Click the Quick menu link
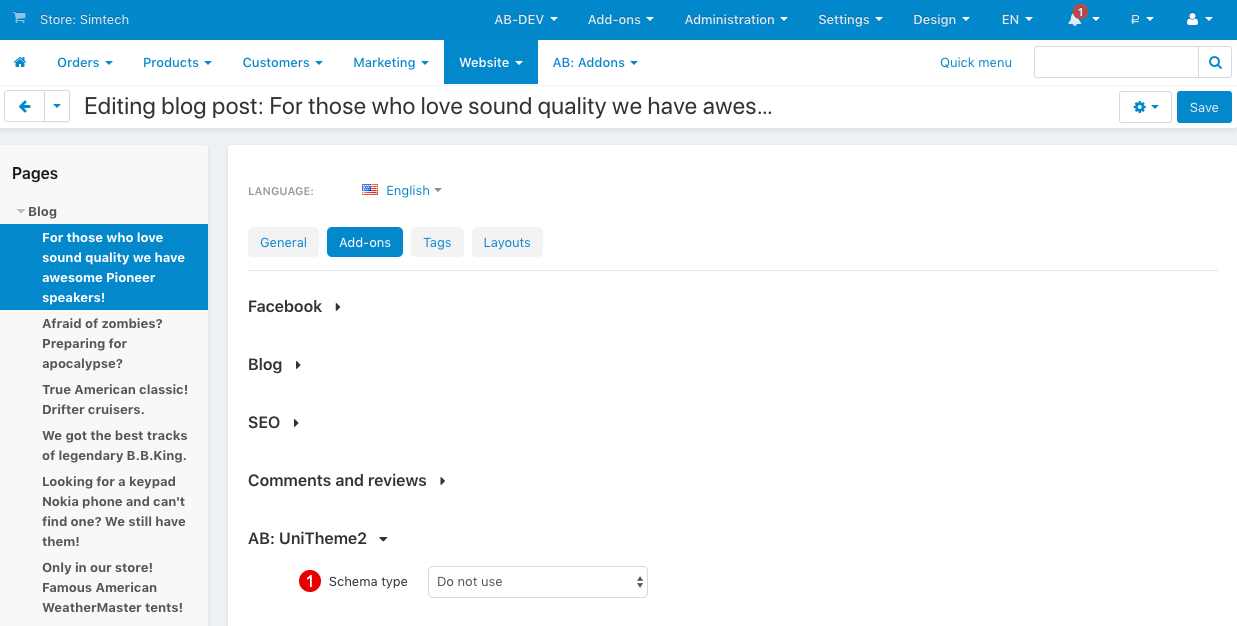 click(x=976, y=62)
